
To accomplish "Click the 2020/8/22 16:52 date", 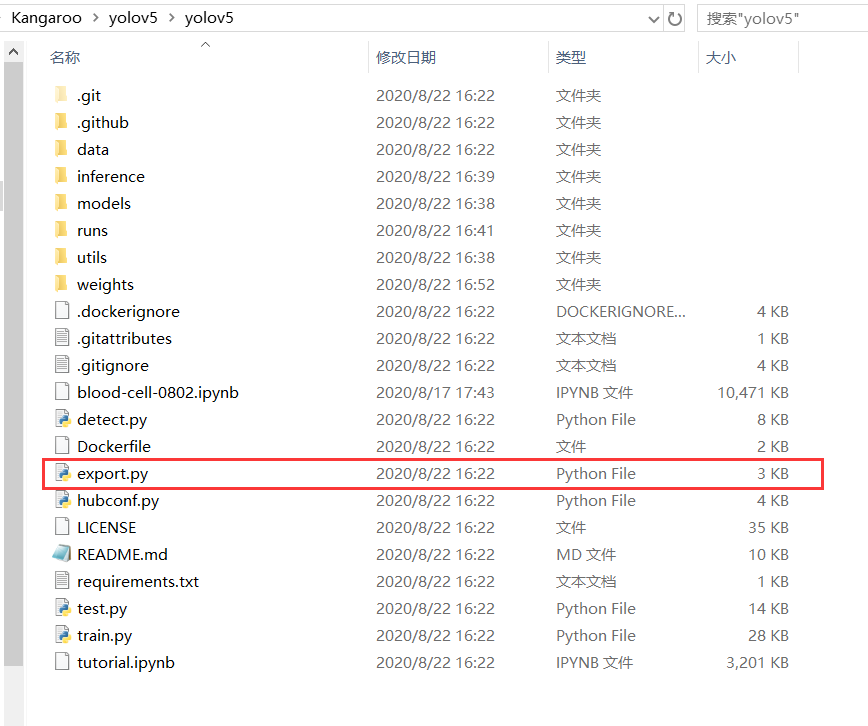I will [435, 285].
